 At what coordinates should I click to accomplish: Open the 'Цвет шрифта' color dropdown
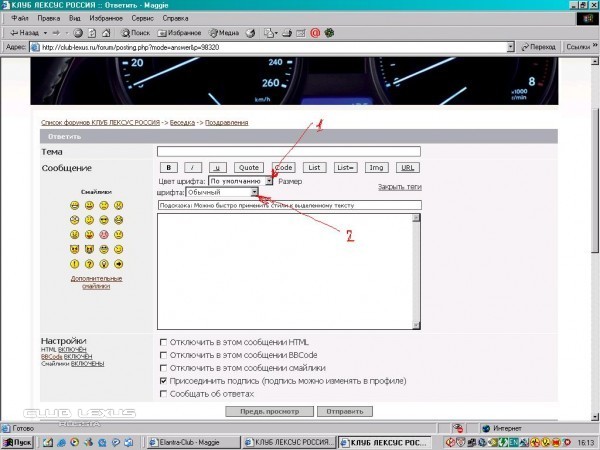coord(269,181)
